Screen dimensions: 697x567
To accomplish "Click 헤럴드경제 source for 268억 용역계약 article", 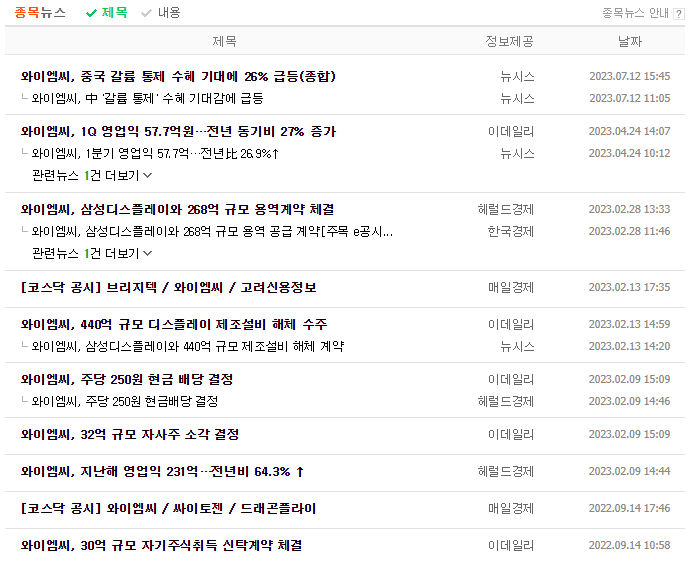I will [506, 209].
